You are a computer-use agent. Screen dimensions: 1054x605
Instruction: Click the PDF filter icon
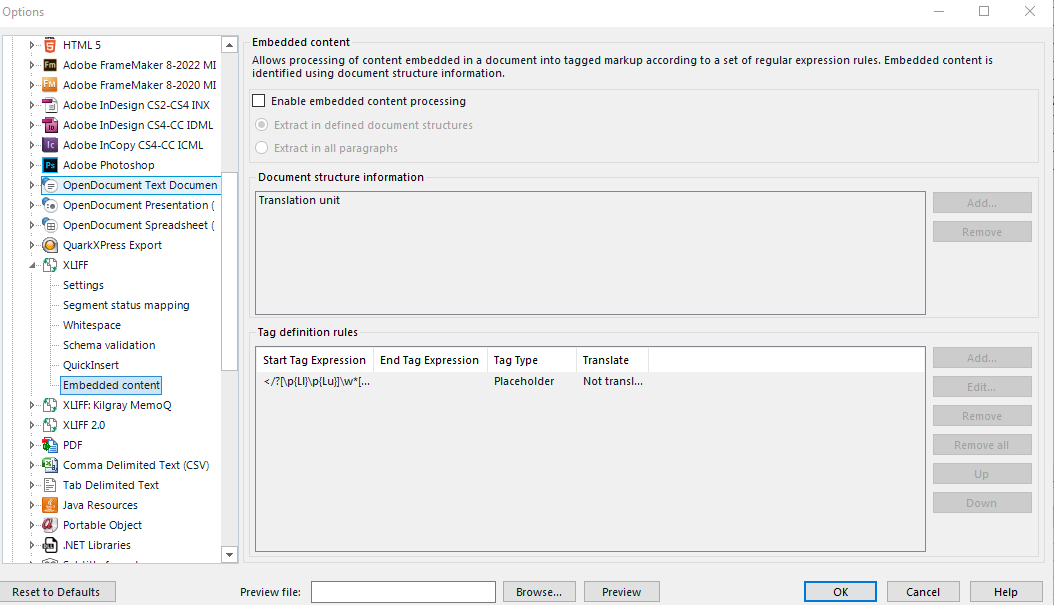[49, 444]
